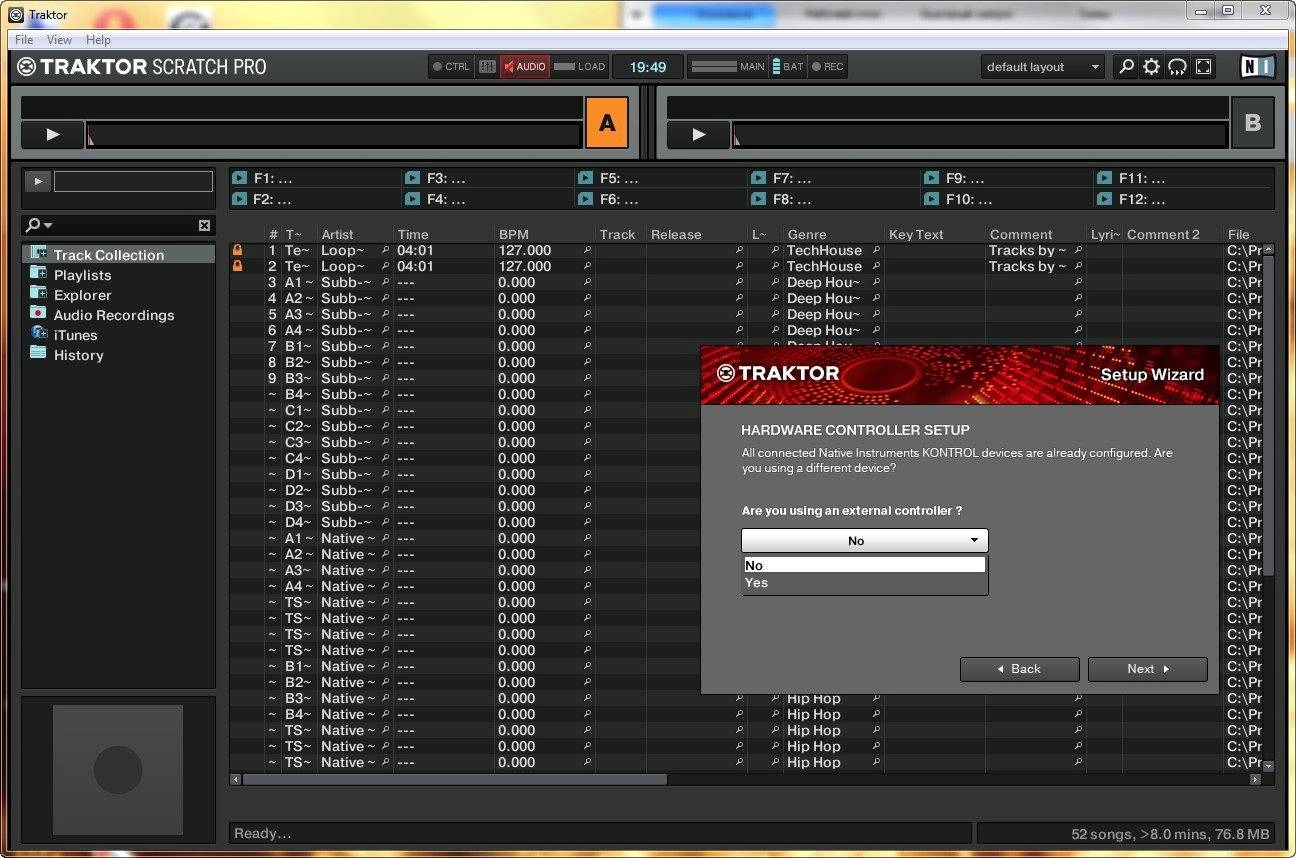Select Track Collection in browser tree
The image size is (1296, 858).
point(118,255)
